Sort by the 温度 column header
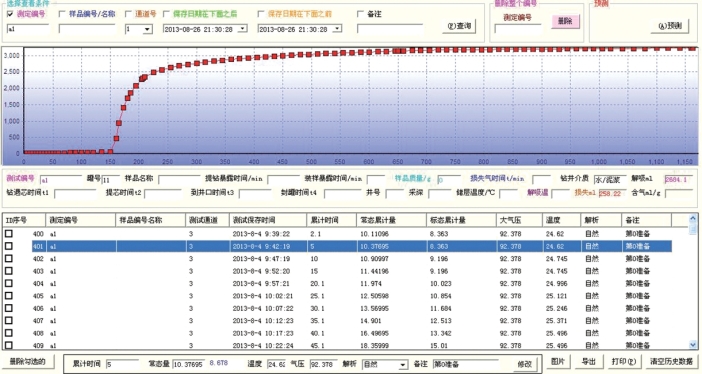Viewport: 702px width, 374px height. tap(562, 220)
